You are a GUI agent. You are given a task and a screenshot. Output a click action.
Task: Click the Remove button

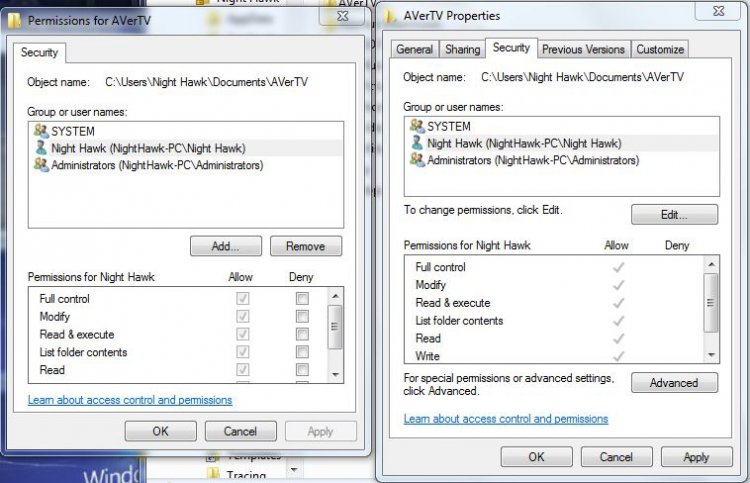point(306,246)
